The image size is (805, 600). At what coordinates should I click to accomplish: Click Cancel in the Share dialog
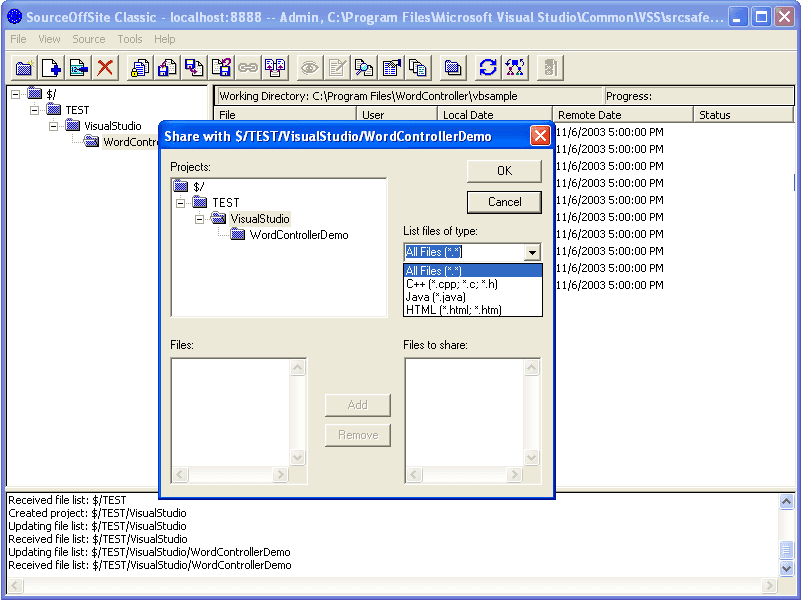pyautogui.click(x=504, y=202)
